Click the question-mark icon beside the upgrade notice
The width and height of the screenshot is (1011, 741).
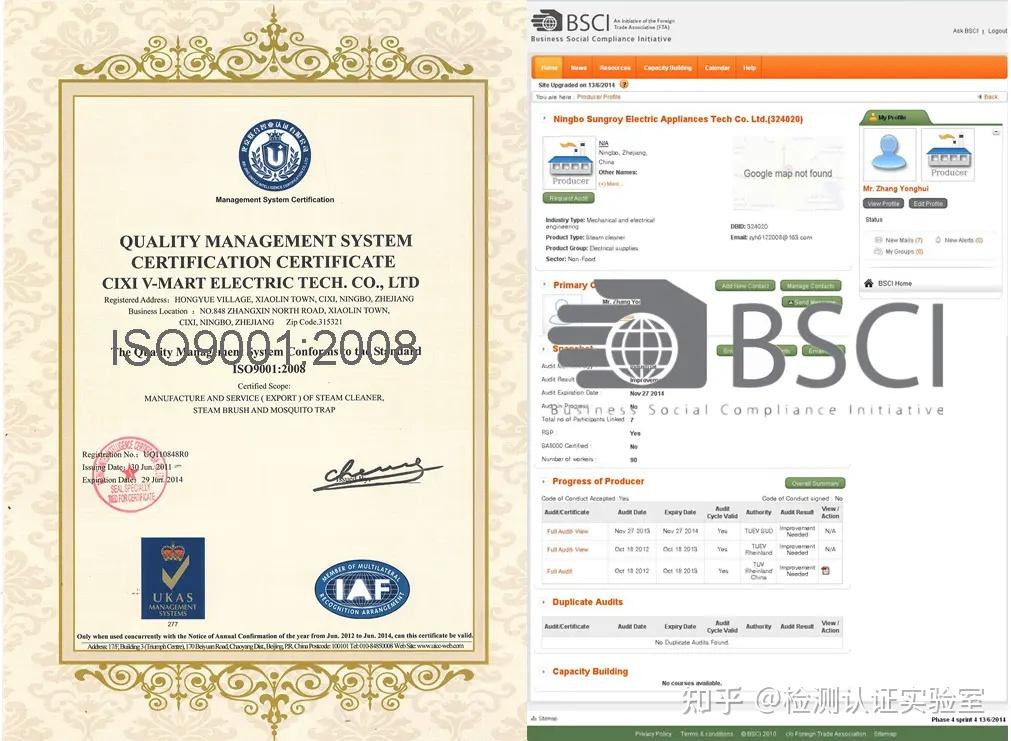click(625, 86)
